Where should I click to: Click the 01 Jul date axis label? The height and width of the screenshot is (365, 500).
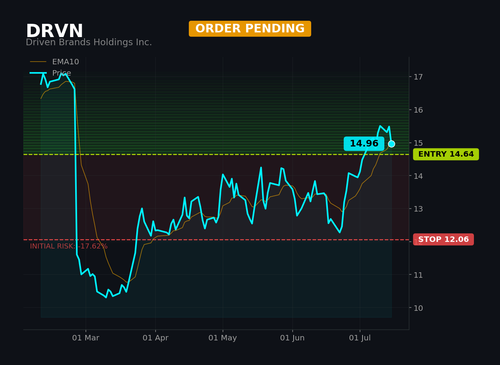360,338
